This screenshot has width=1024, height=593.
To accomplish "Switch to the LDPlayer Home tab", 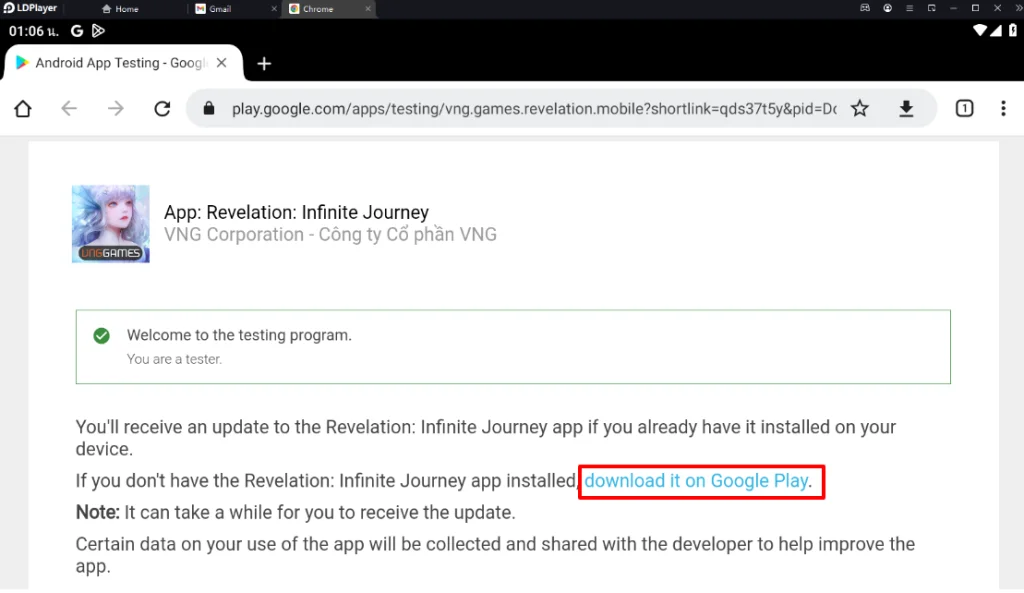I will pos(121,9).
